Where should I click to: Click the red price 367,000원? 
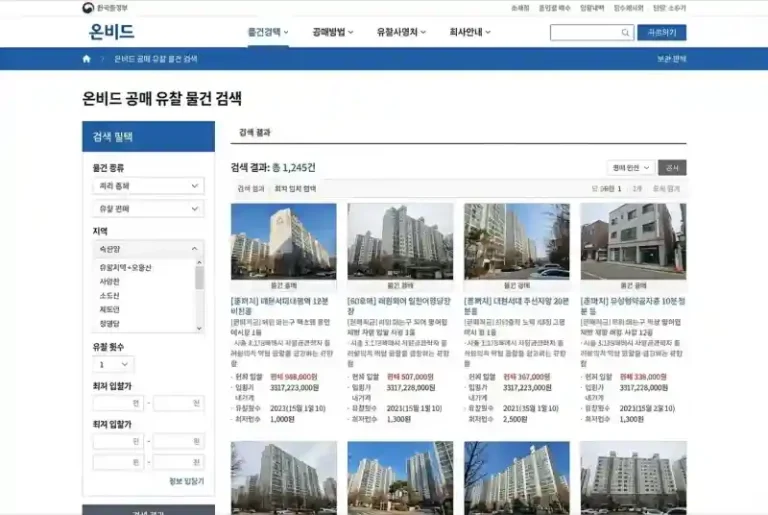click(x=527, y=377)
